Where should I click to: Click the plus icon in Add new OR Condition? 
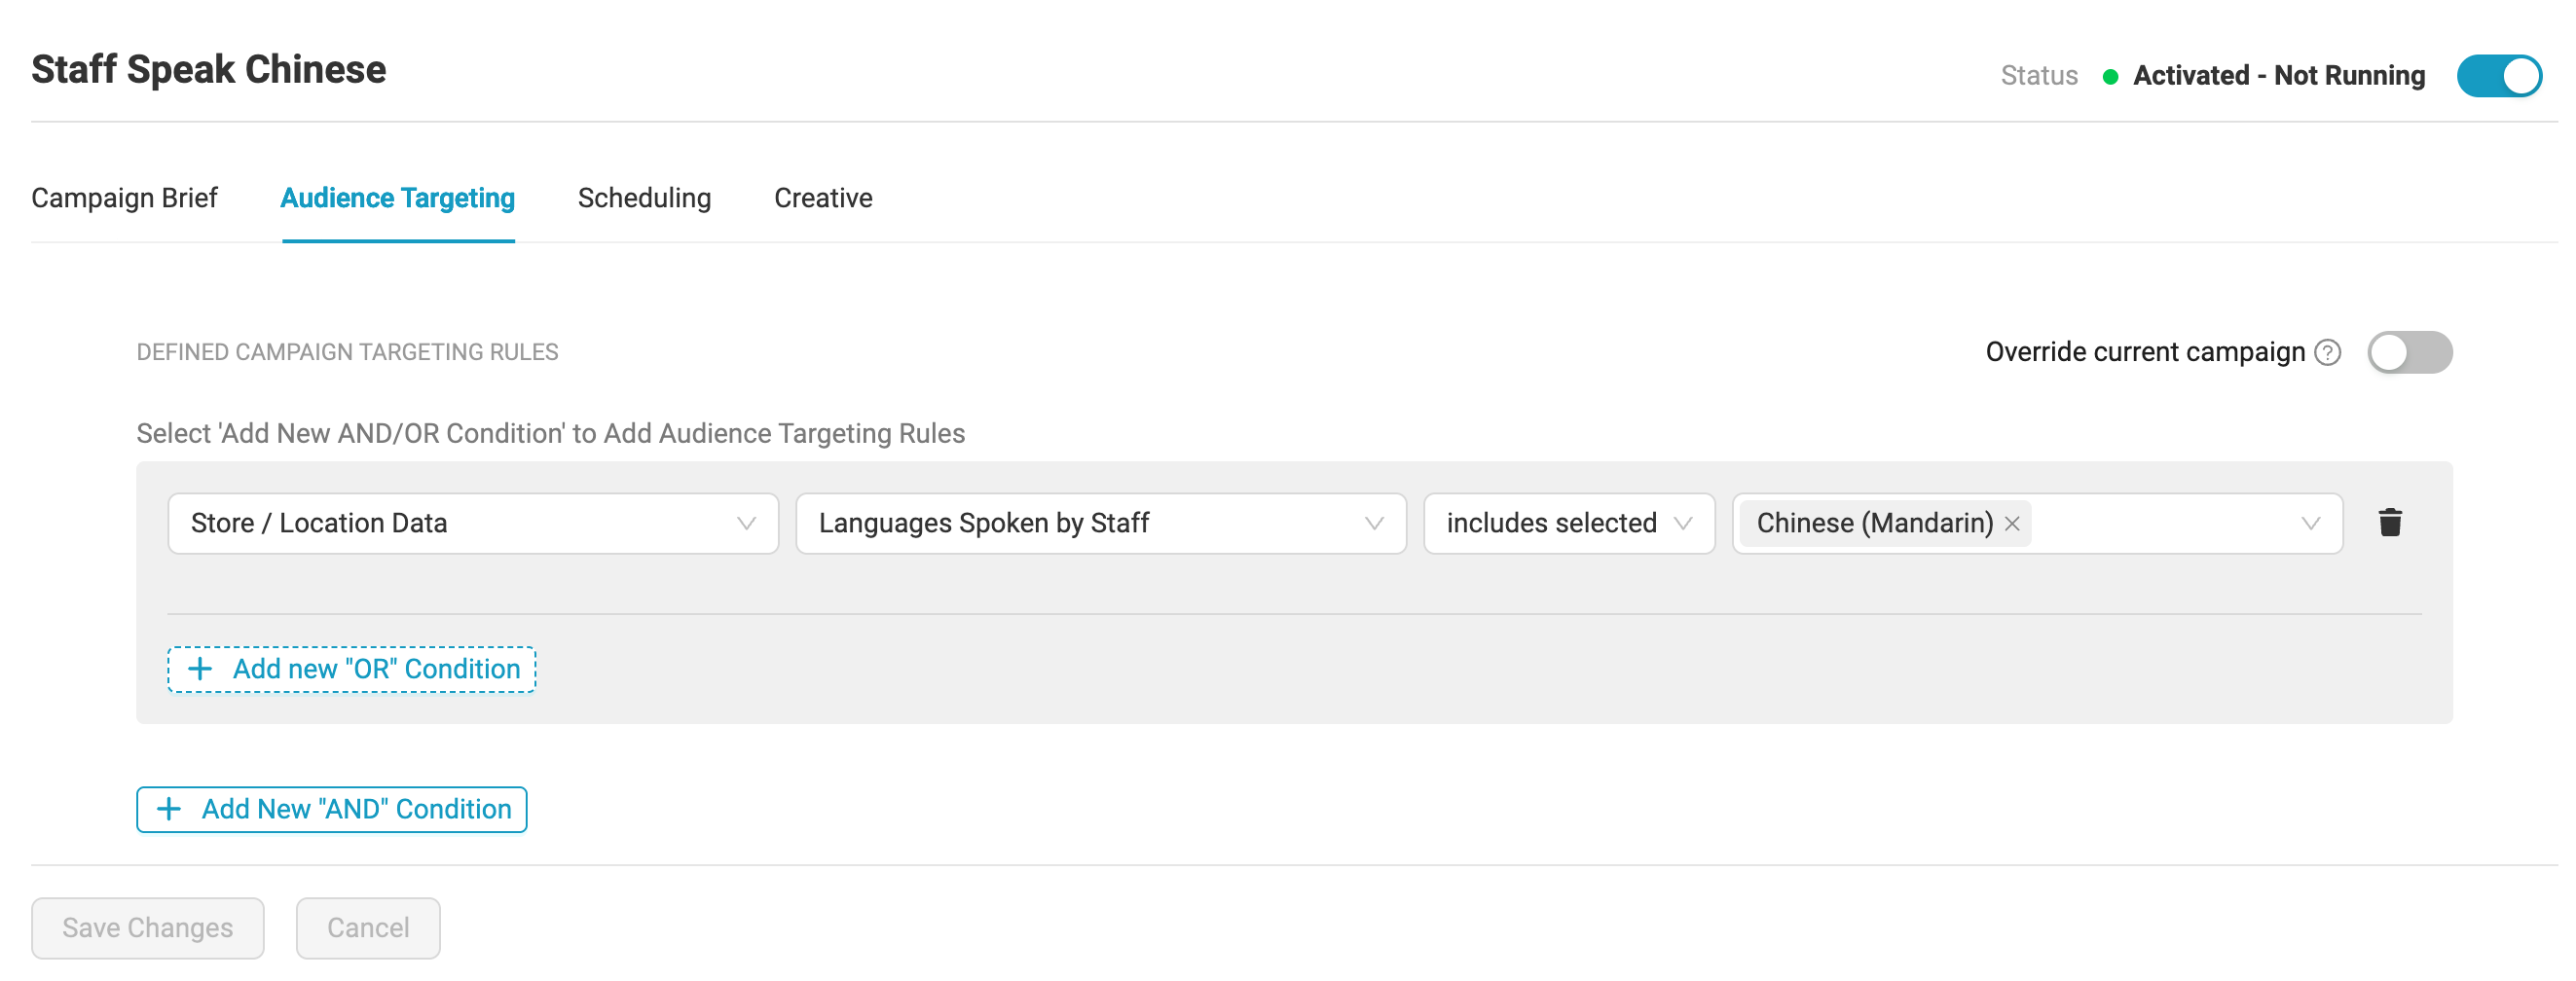[x=200, y=669]
